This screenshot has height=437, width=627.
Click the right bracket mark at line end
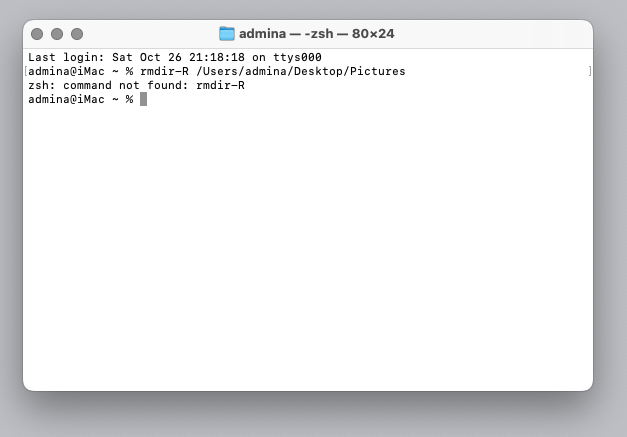[590, 72]
